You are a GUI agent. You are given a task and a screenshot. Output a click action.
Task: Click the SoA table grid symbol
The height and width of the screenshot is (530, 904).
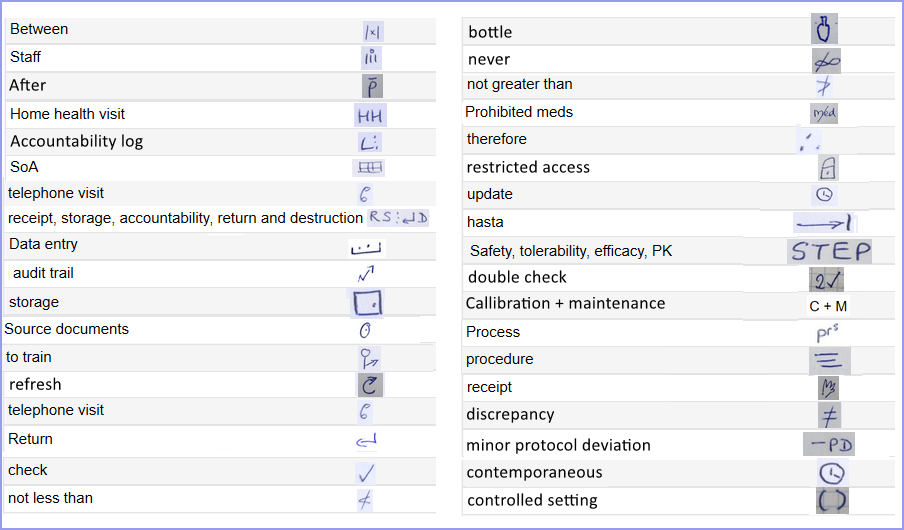[x=369, y=168]
